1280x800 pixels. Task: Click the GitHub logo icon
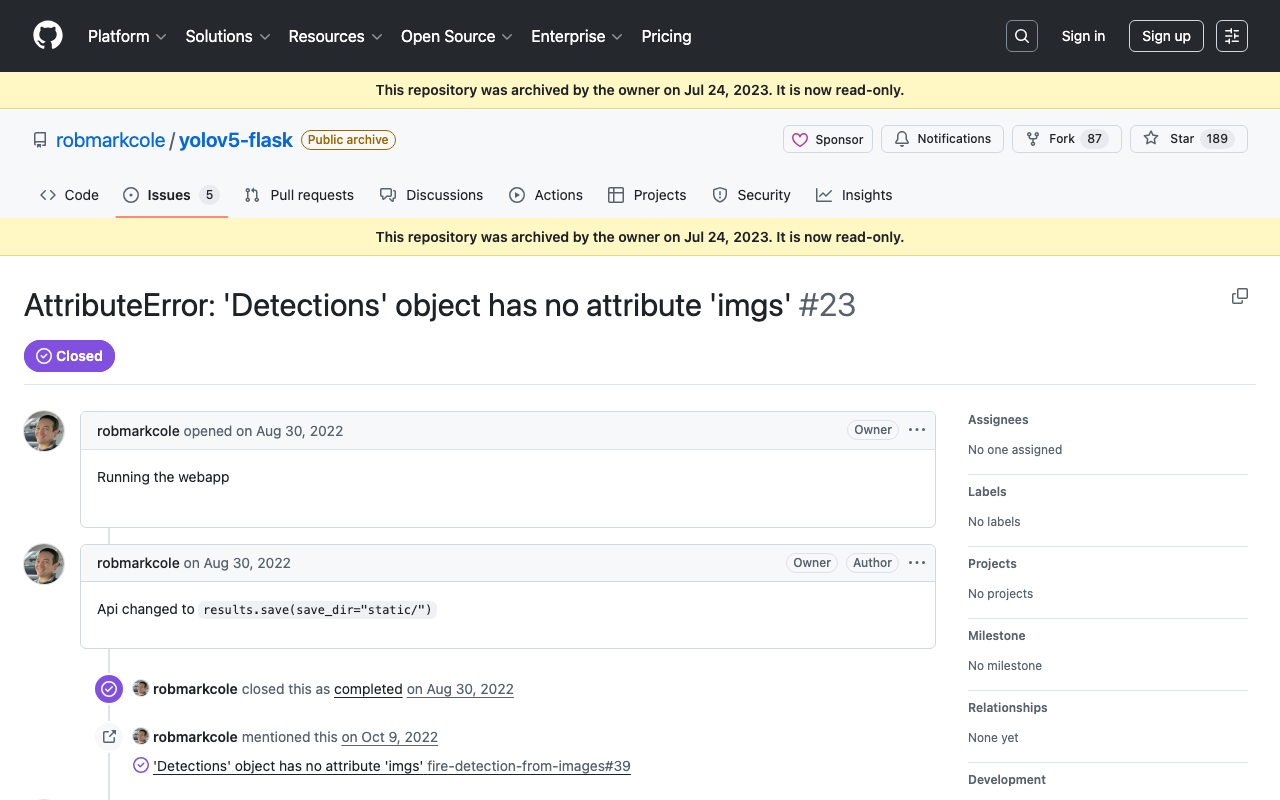tap(48, 36)
